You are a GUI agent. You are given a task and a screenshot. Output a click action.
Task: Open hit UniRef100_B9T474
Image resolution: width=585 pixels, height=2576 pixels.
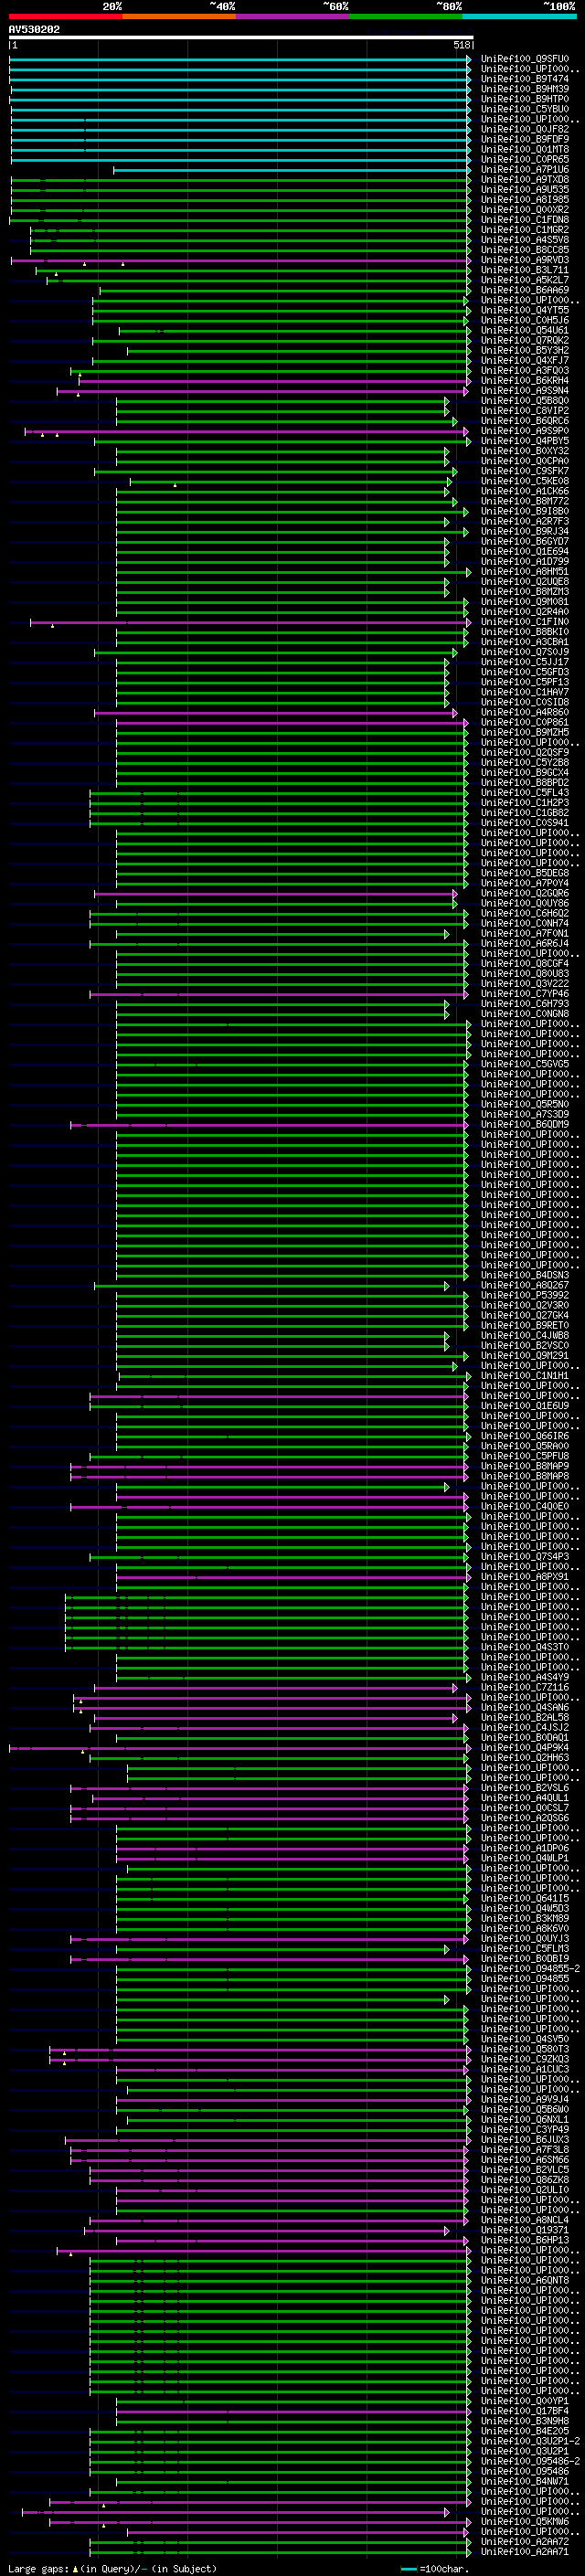click(525, 79)
